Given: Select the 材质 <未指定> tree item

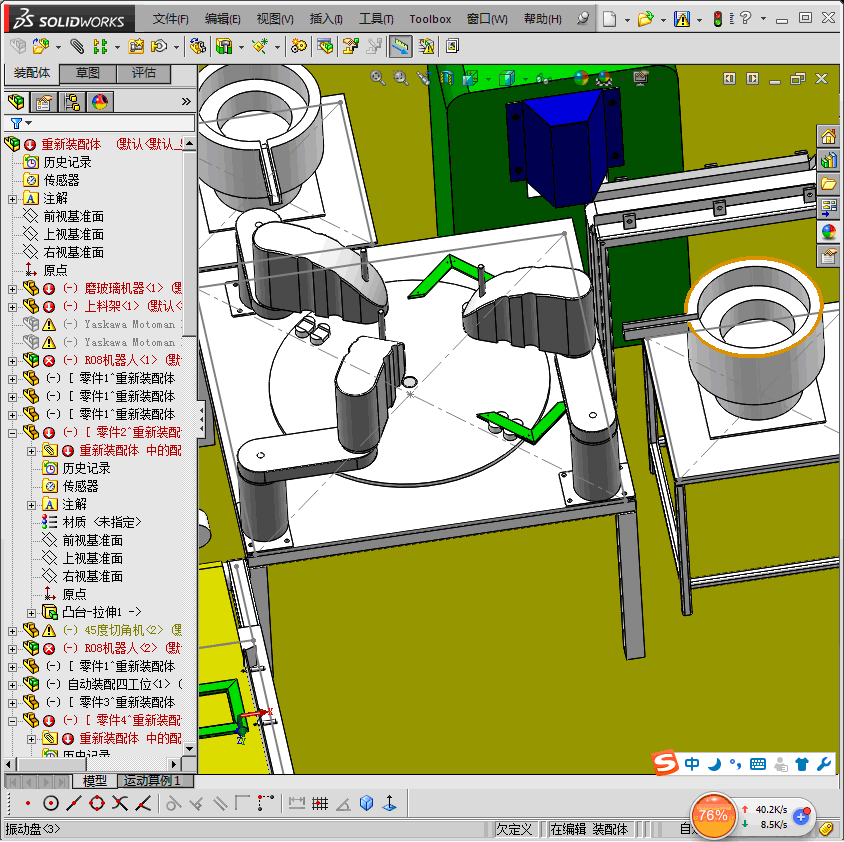Looking at the screenshot, I should click(102, 522).
